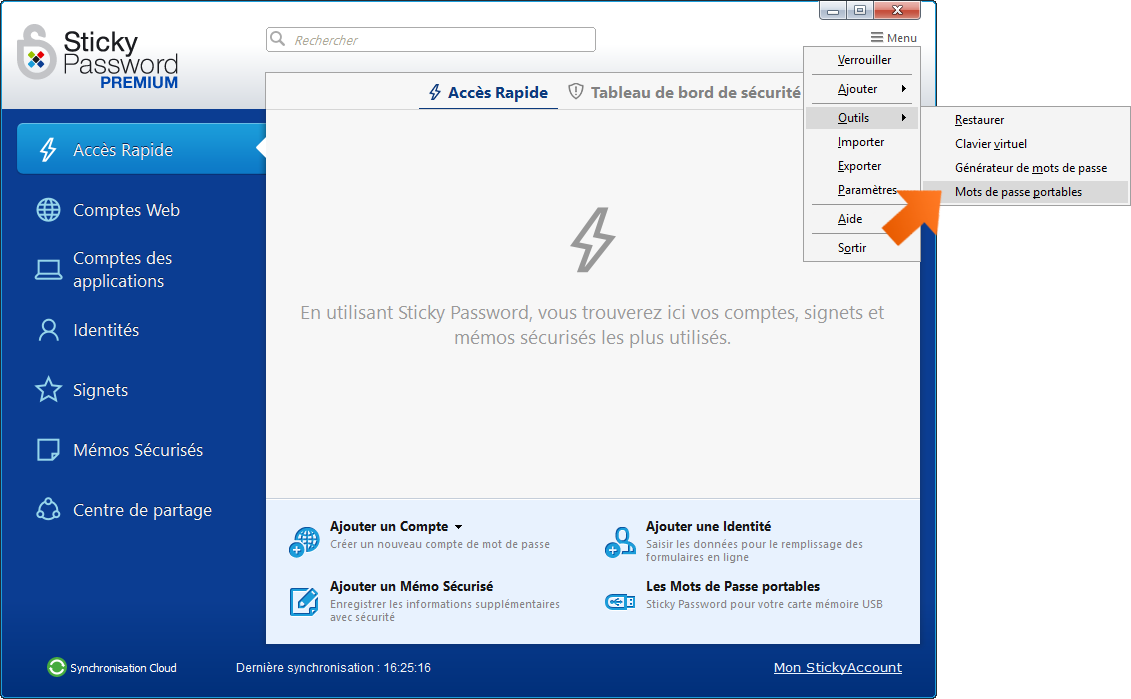
Task: Expand the Ajouter submenu arrow
Action: click(x=903, y=89)
